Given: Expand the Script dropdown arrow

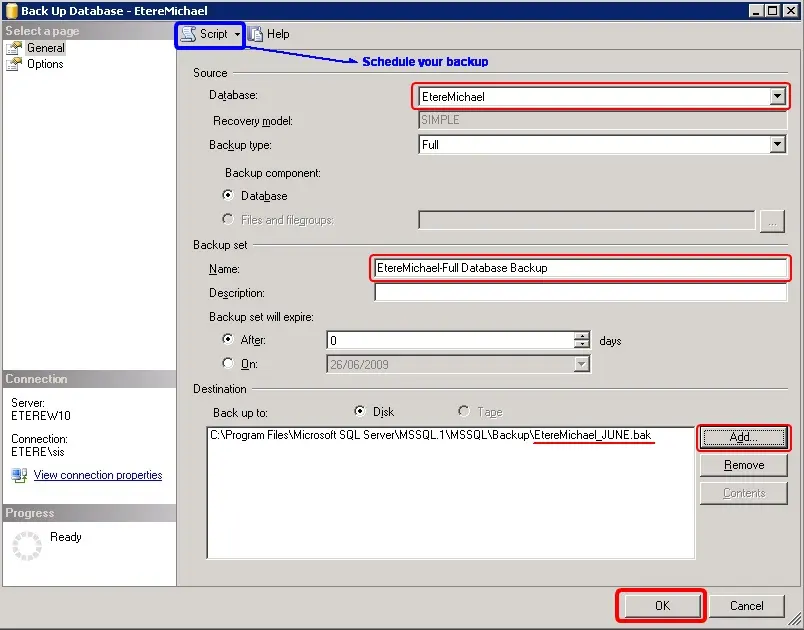Looking at the screenshot, I should tap(237, 34).
